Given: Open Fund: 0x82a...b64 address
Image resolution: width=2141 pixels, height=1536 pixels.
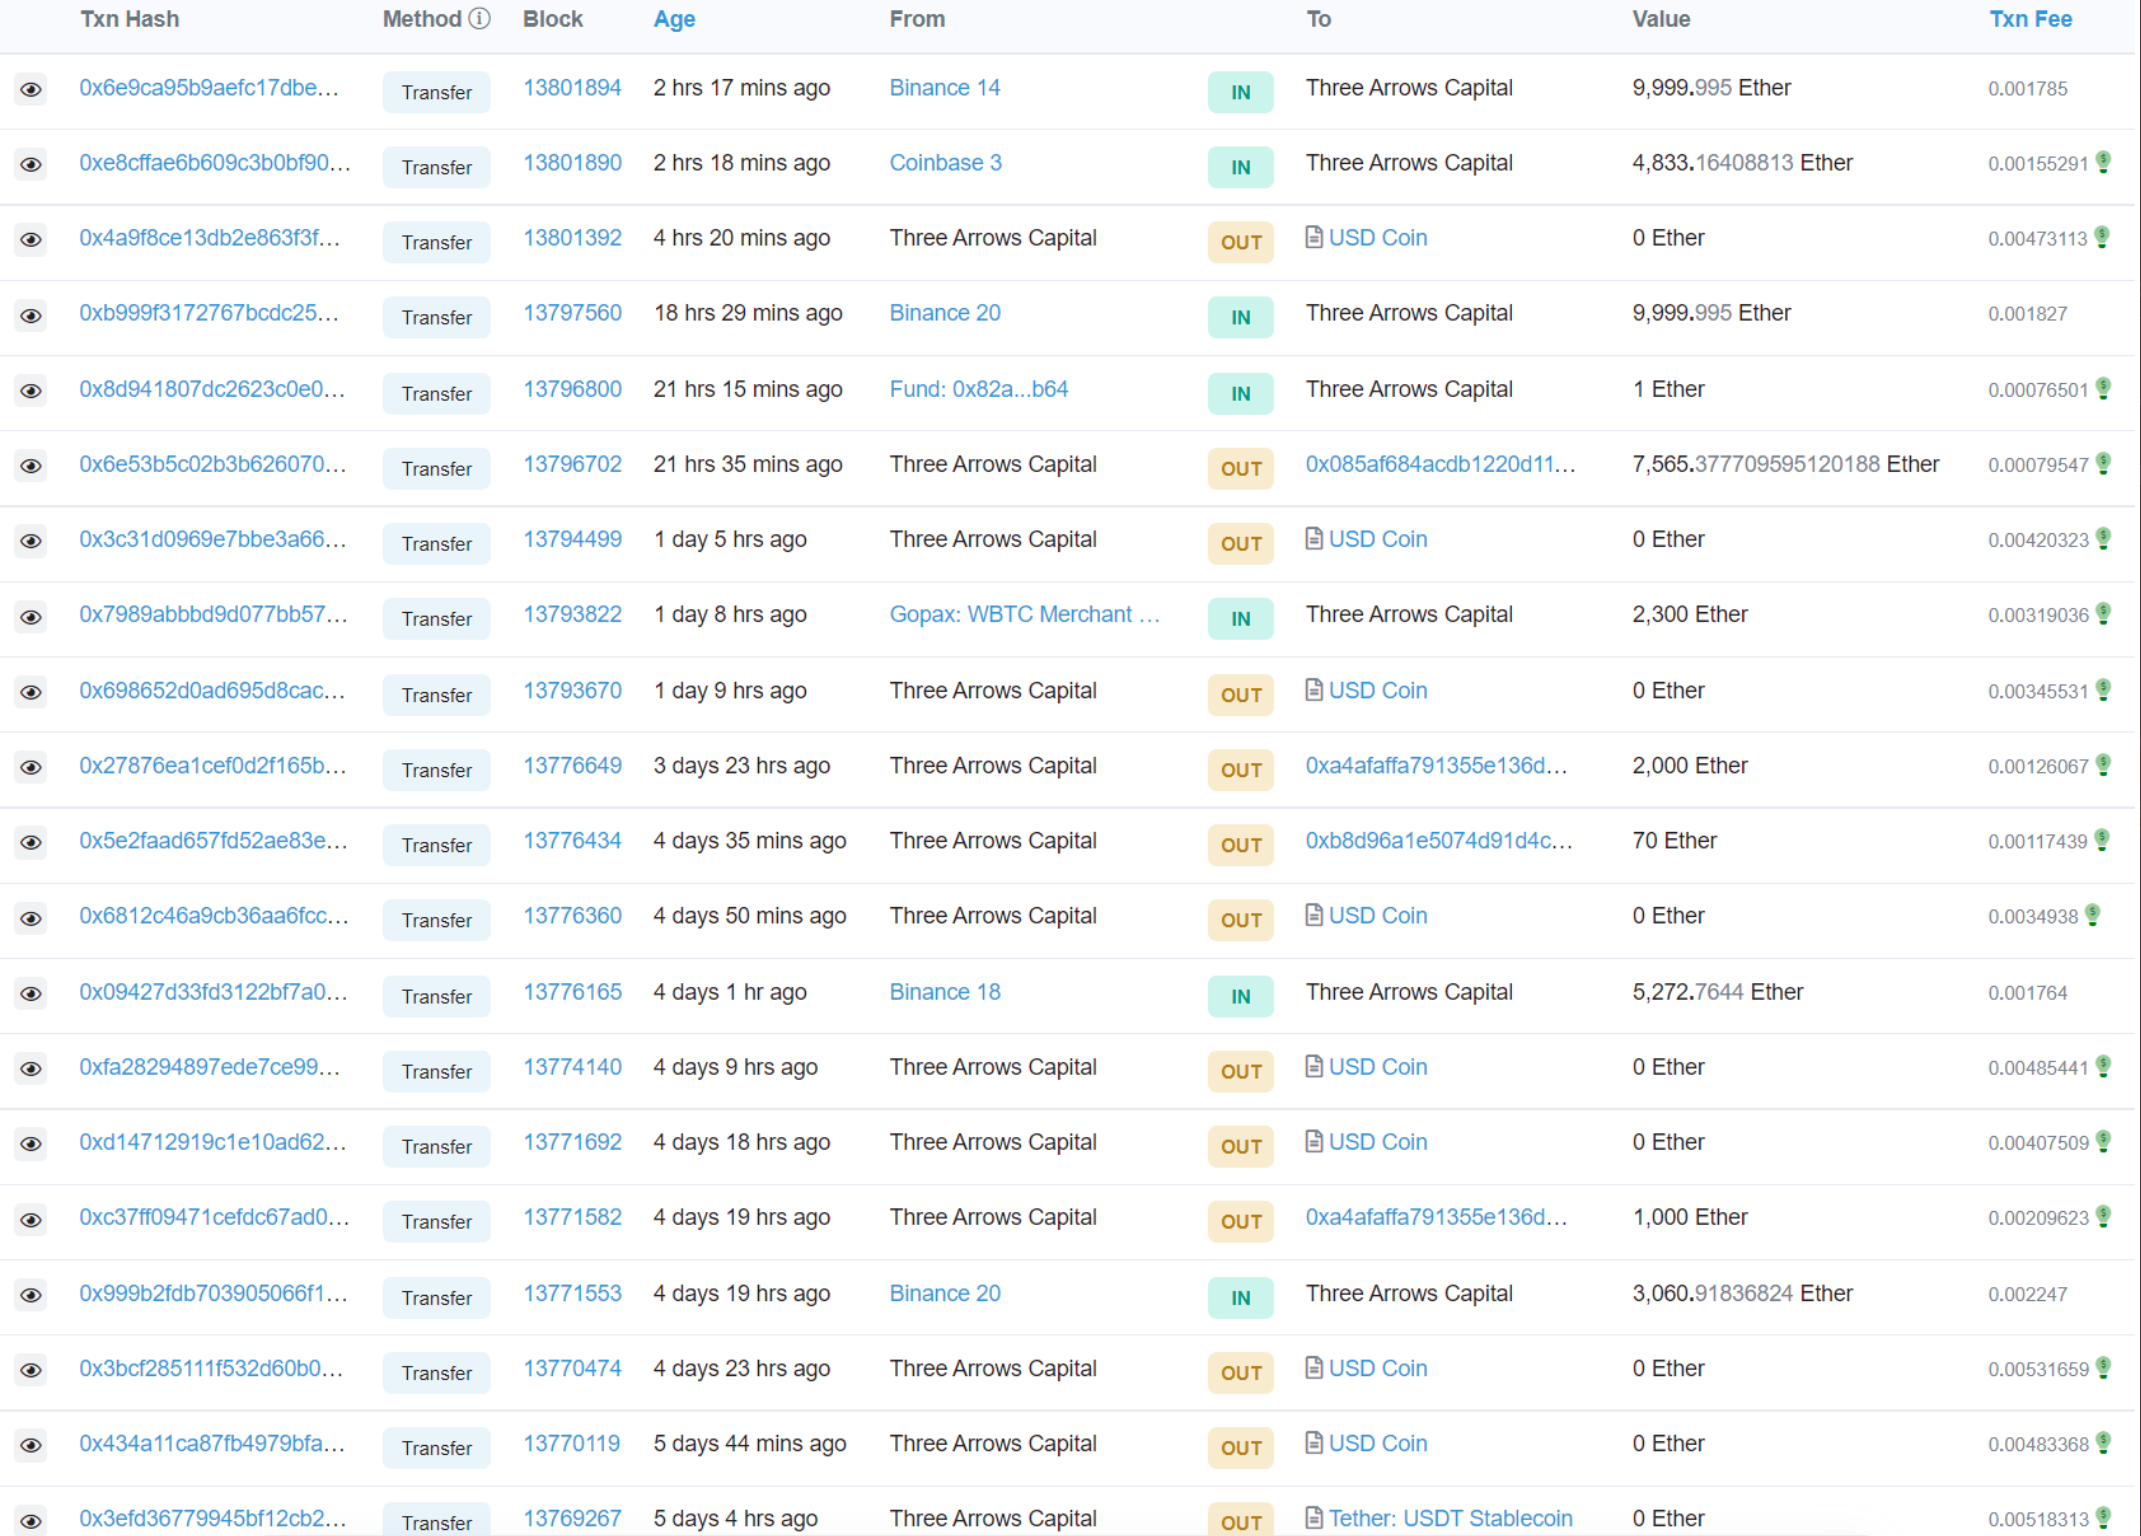Looking at the screenshot, I should 979,389.
